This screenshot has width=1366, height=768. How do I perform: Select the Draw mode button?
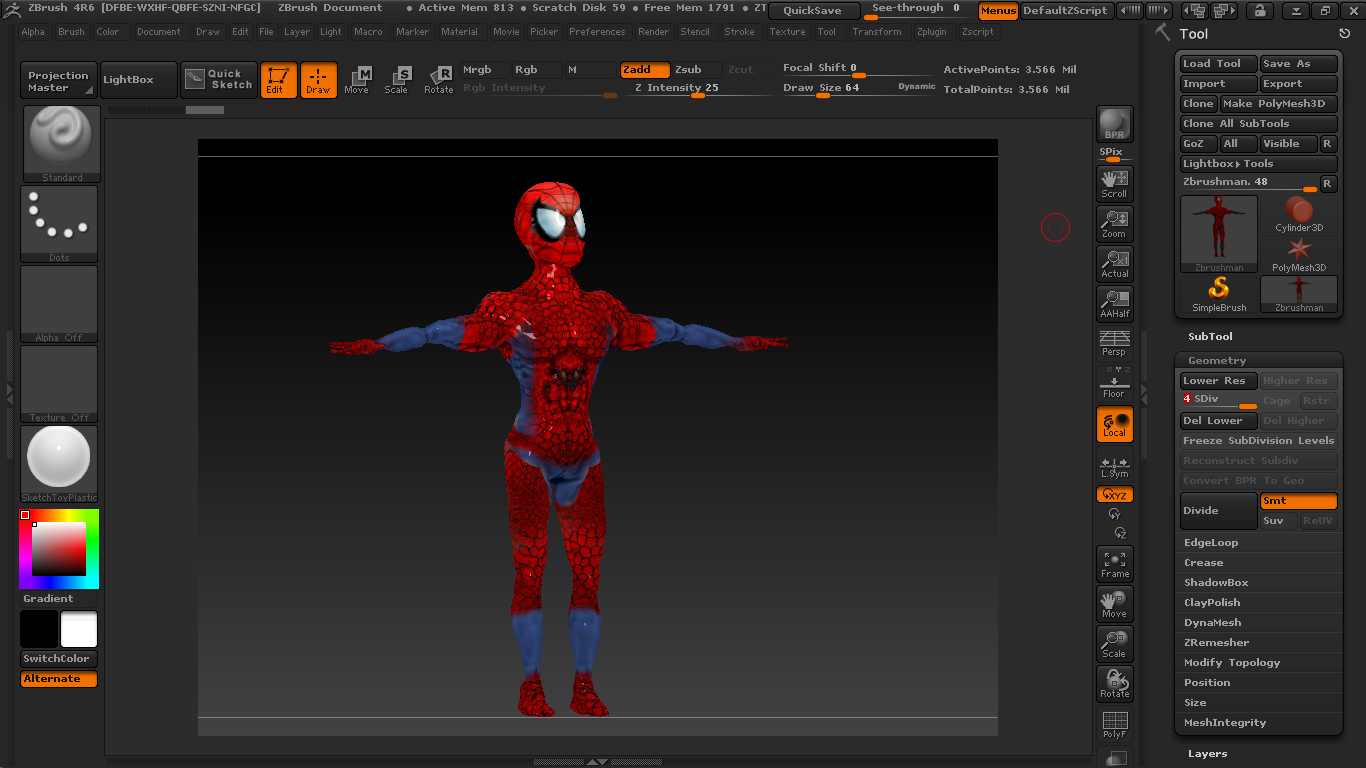[x=318, y=80]
